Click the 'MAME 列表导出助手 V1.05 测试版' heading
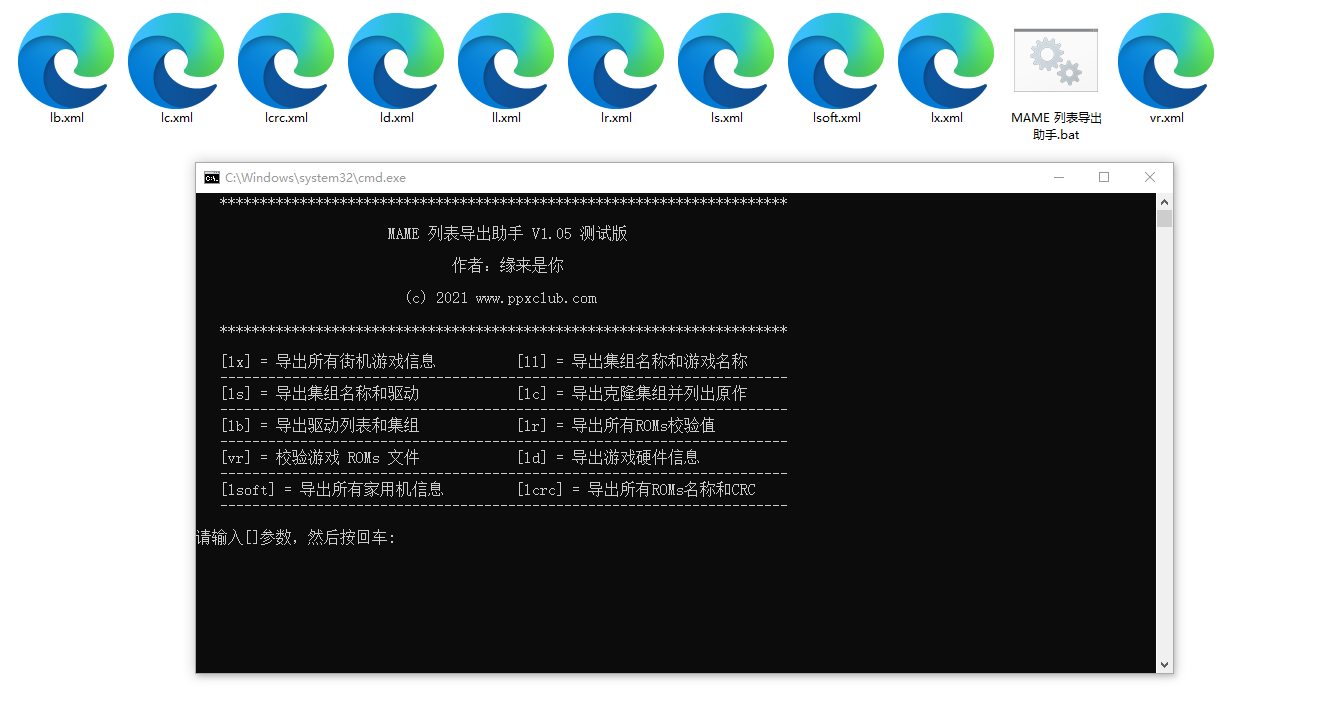The width and height of the screenshot is (1328, 702). click(508, 233)
